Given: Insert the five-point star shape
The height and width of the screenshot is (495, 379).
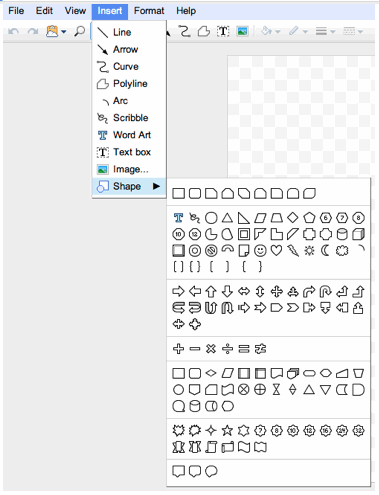Looking at the screenshot, I should click(227, 430).
